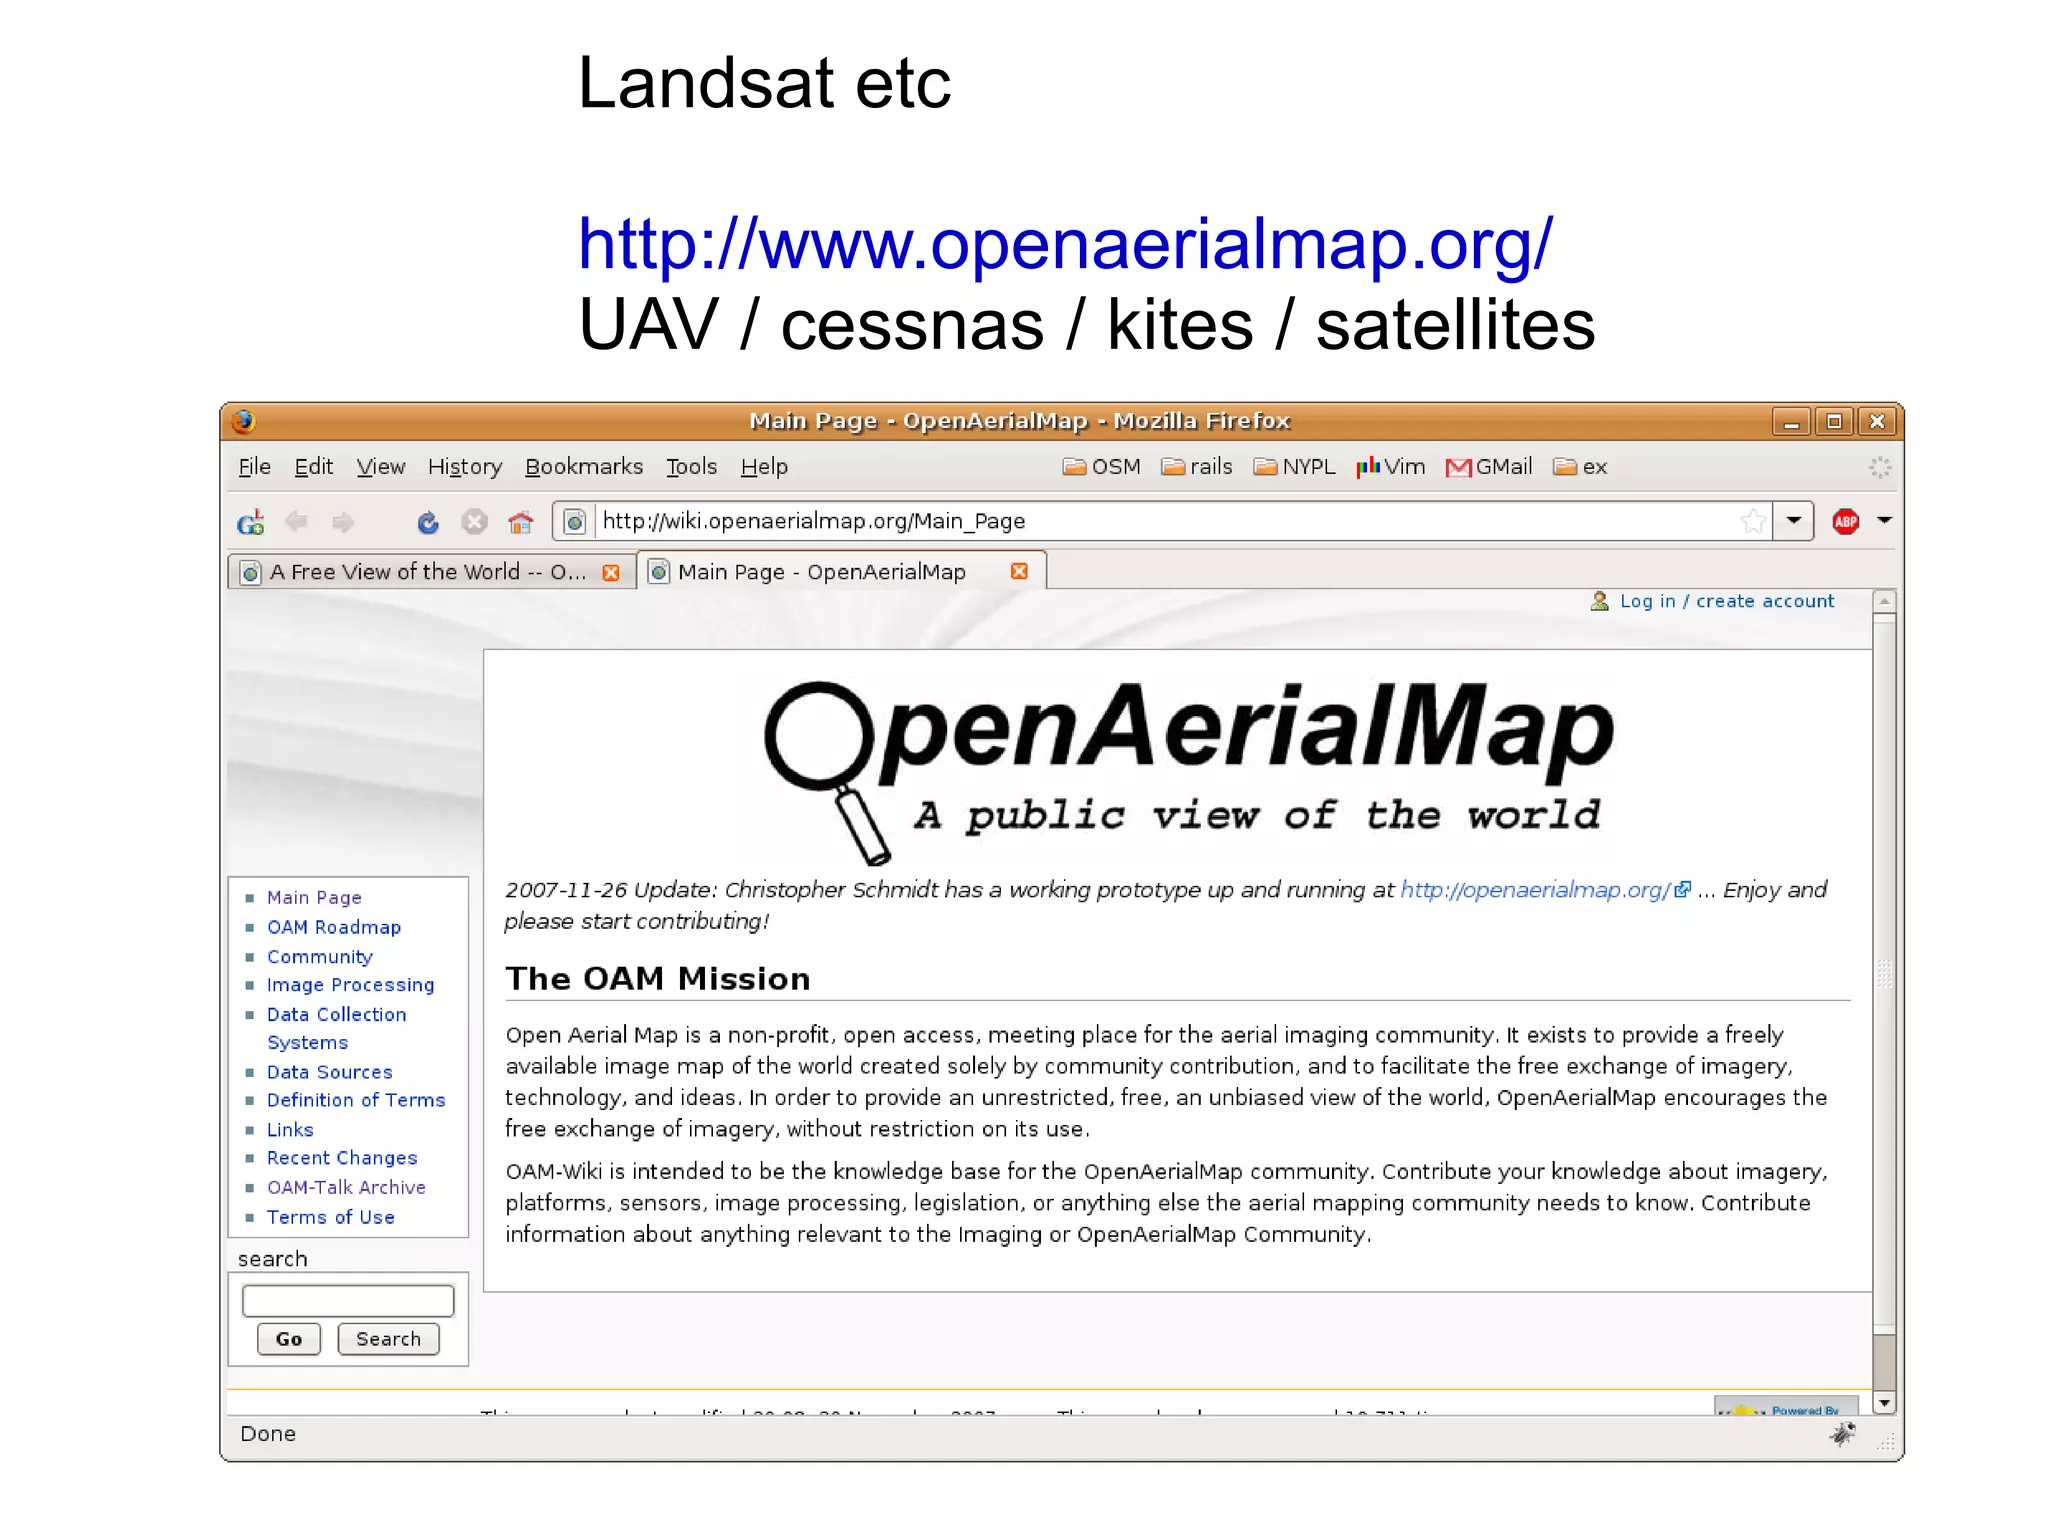
Task: Open the Help menu
Action: (764, 467)
